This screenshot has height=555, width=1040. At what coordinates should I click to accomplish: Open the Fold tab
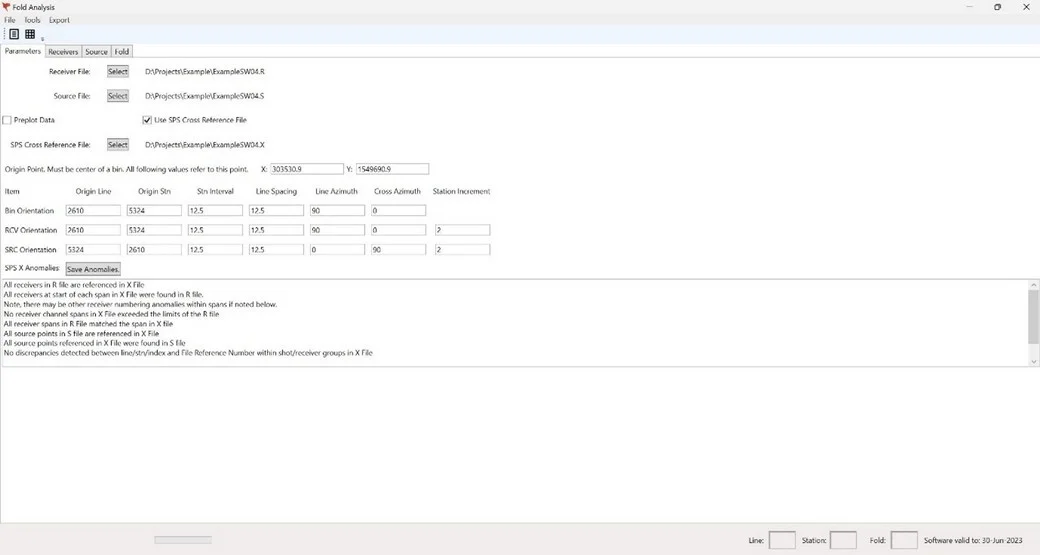(121, 51)
